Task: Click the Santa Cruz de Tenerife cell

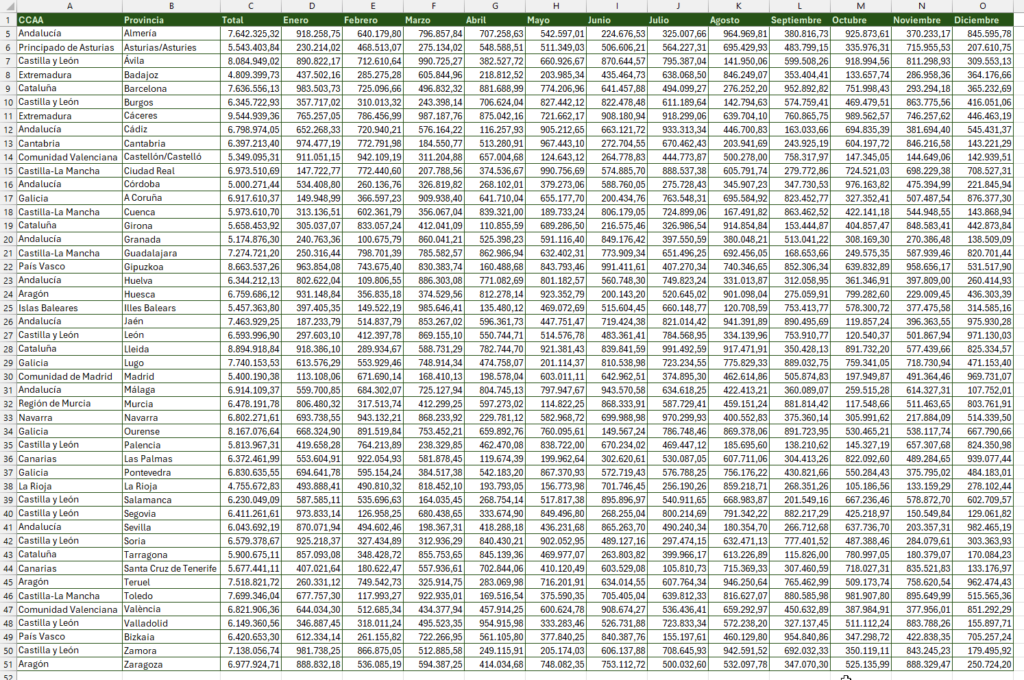Action: coord(171,568)
